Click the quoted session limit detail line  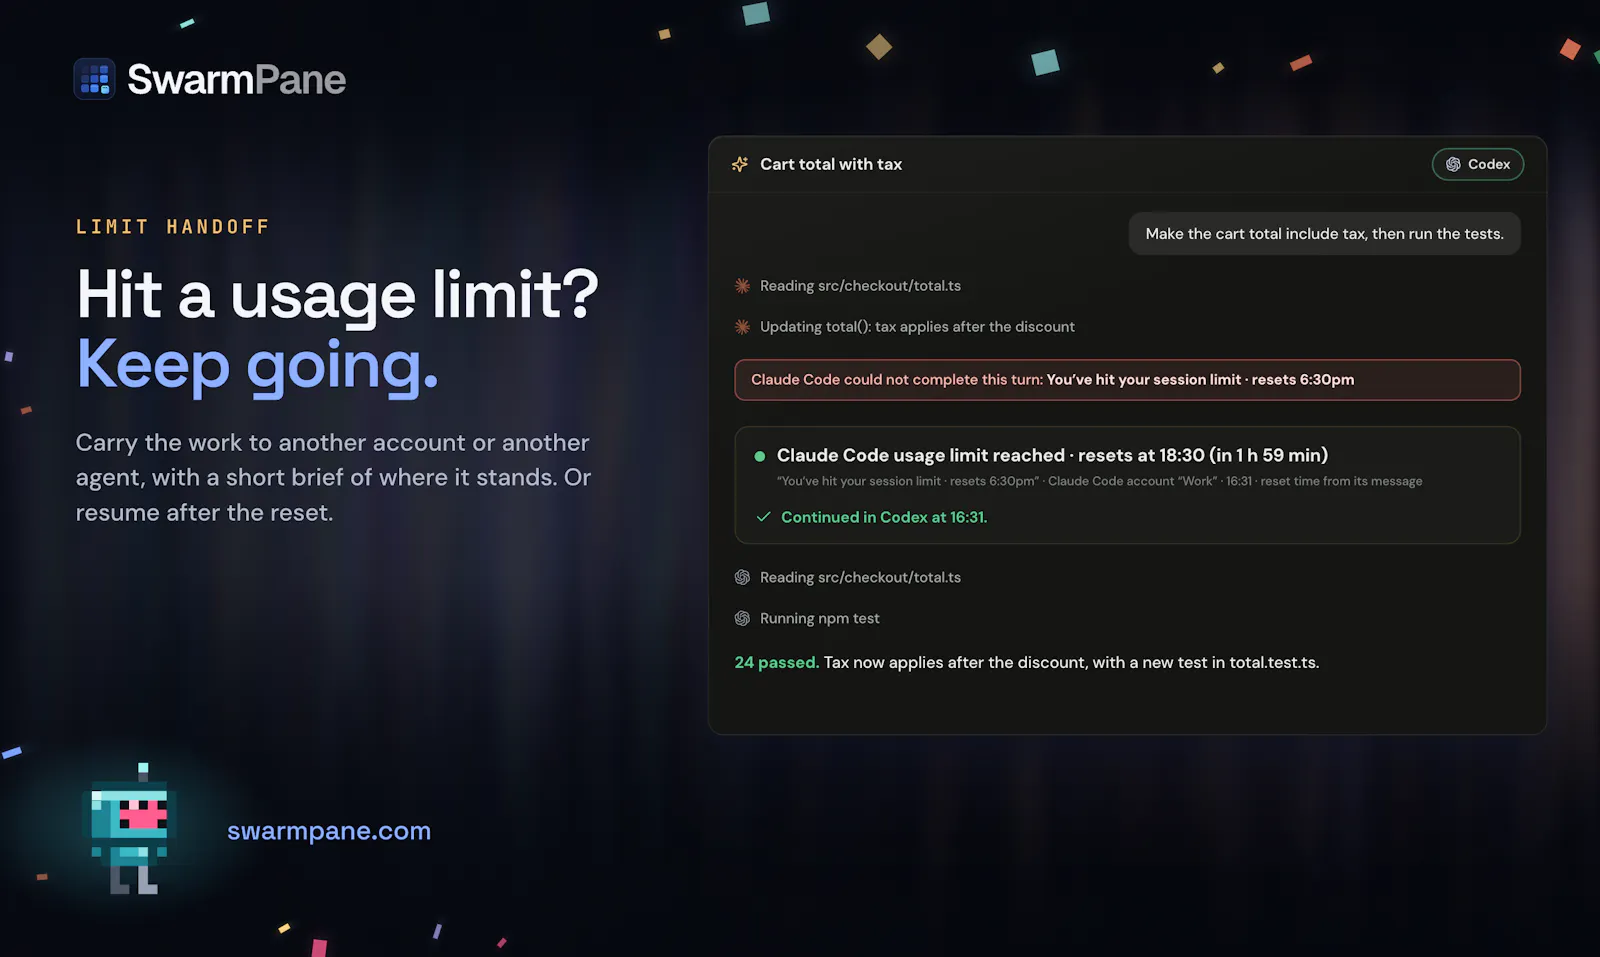1099,481
